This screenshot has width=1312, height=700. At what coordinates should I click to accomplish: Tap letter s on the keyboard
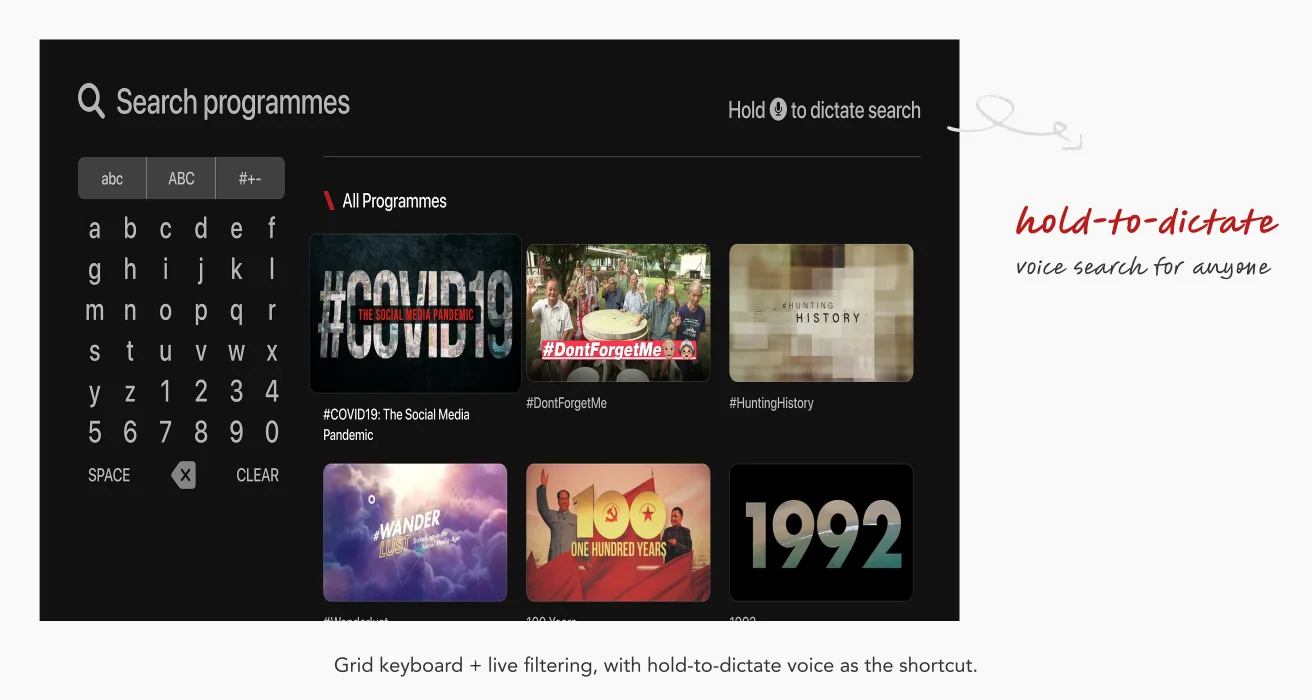(x=95, y=351)
